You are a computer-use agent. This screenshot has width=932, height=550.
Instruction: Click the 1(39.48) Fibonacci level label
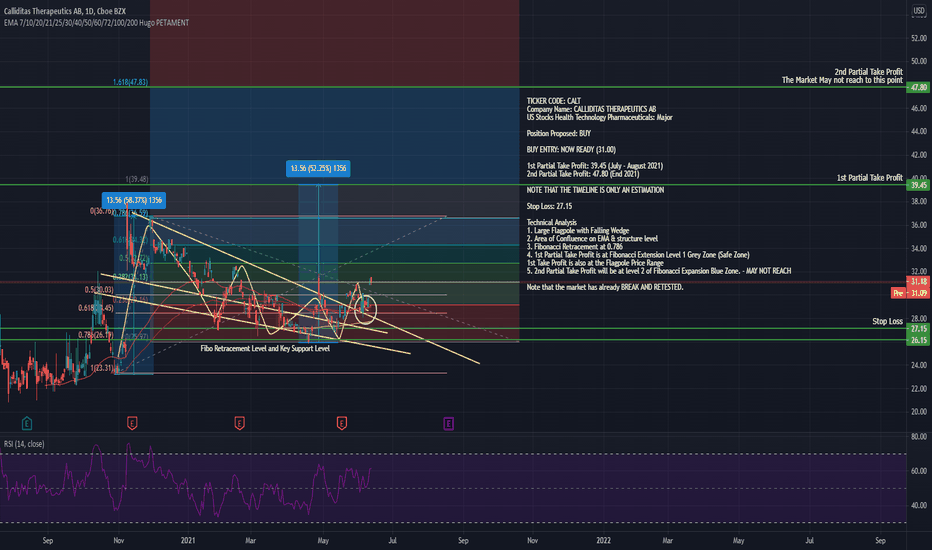point(137,179)
